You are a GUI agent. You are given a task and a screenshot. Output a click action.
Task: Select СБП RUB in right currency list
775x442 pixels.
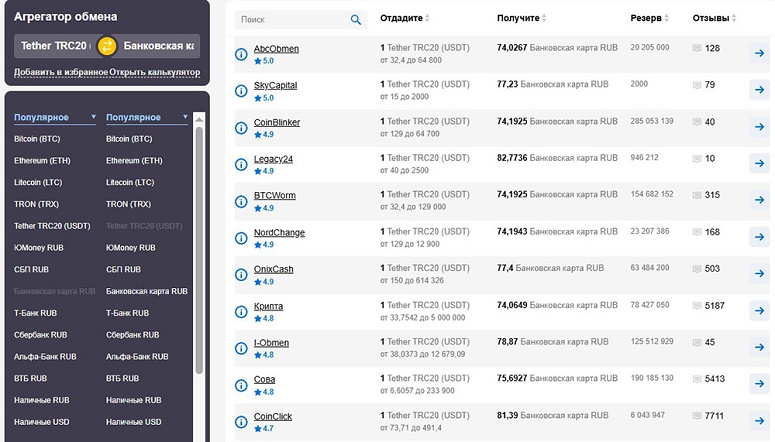(124, 269)
